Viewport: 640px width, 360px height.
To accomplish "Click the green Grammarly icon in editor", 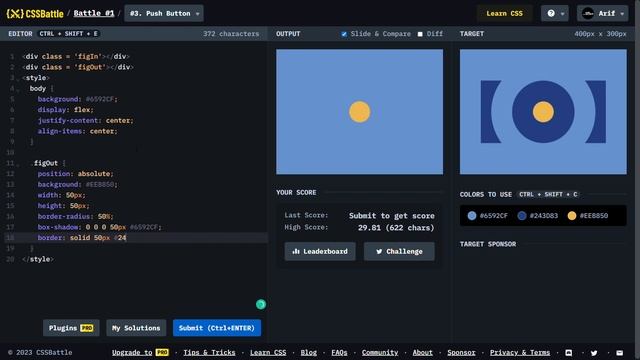I will pyautogui.click(x=261, y=304).
